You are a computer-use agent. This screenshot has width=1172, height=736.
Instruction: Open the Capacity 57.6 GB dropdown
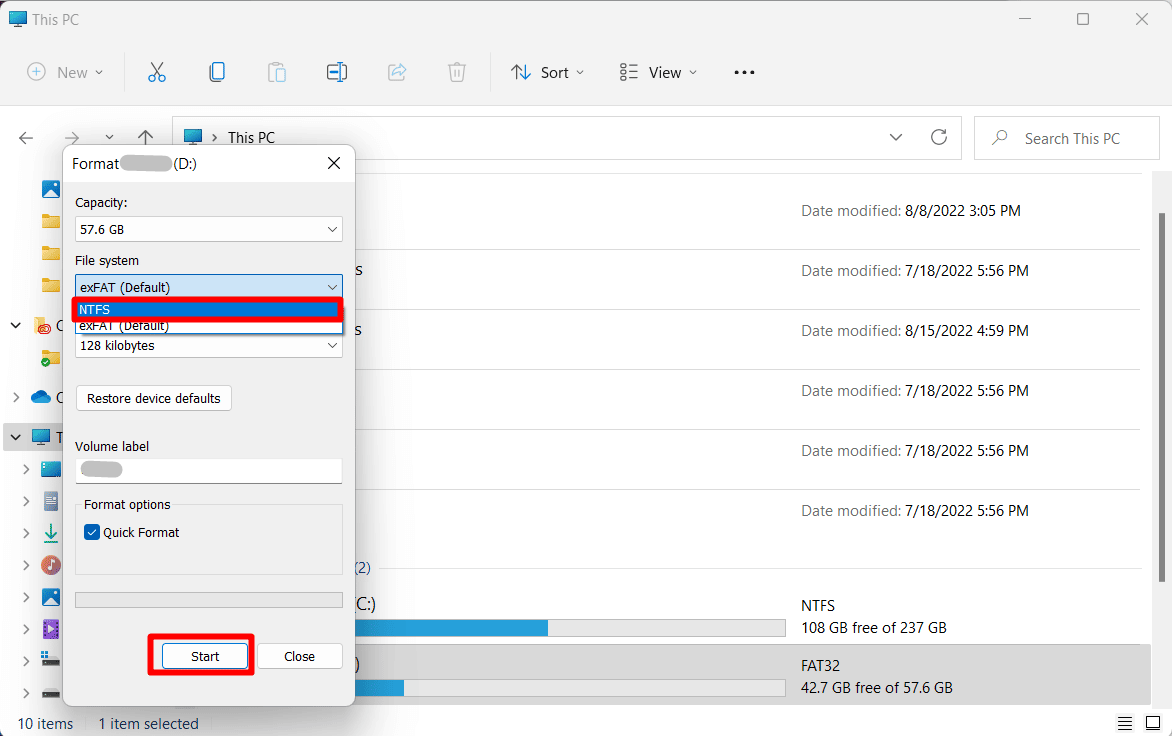(208, 230)
